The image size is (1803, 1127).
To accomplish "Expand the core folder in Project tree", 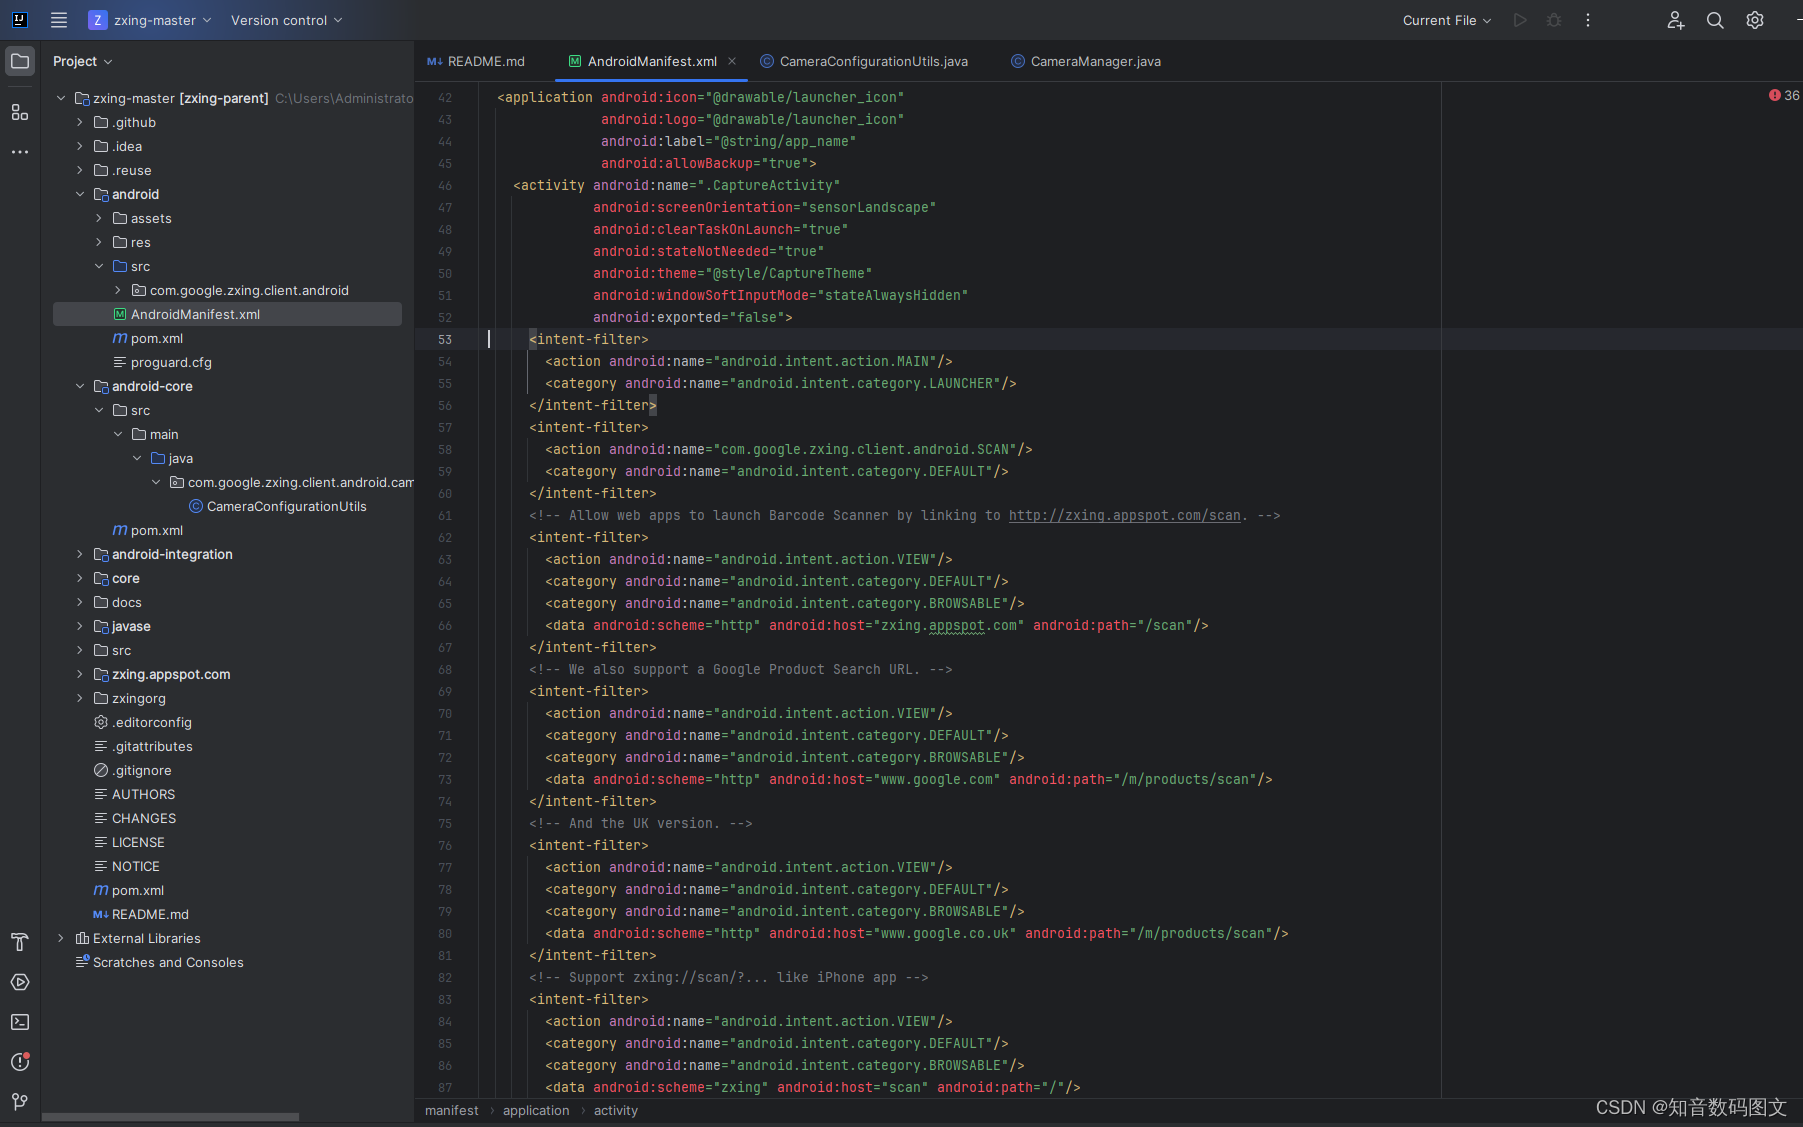I will coord(79,578).
